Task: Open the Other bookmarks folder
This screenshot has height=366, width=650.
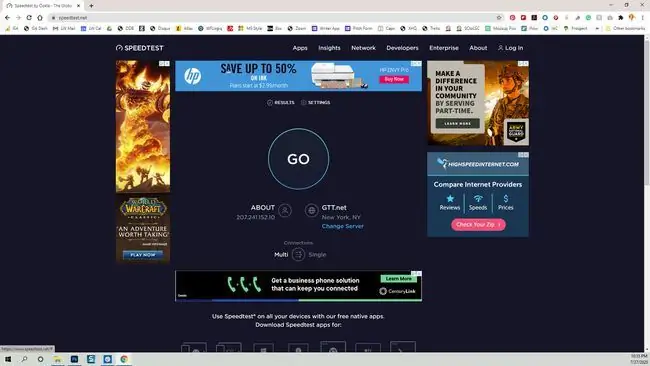Action: 625,28
